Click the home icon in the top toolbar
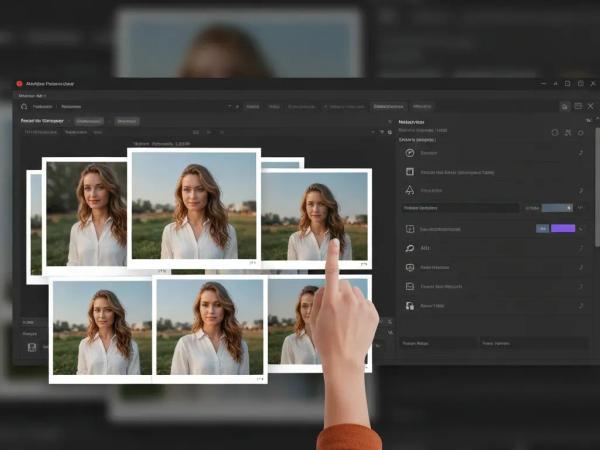The height and width of the screenshot is (450, 600). (x=24, y=106)
